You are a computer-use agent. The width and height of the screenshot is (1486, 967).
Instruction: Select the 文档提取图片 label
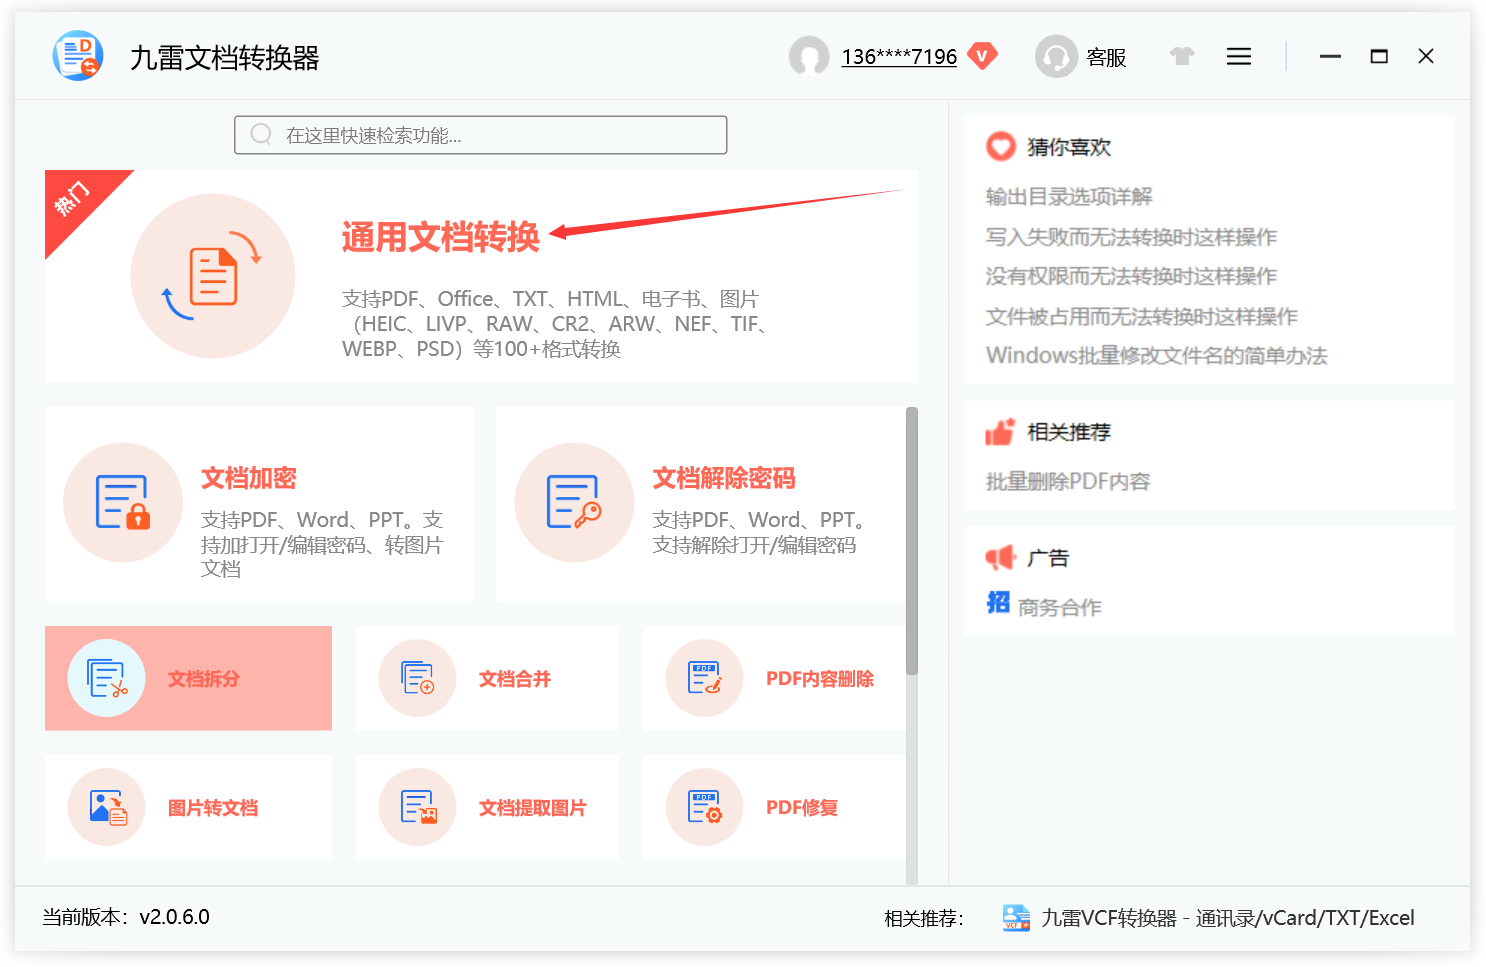point(533,808)
